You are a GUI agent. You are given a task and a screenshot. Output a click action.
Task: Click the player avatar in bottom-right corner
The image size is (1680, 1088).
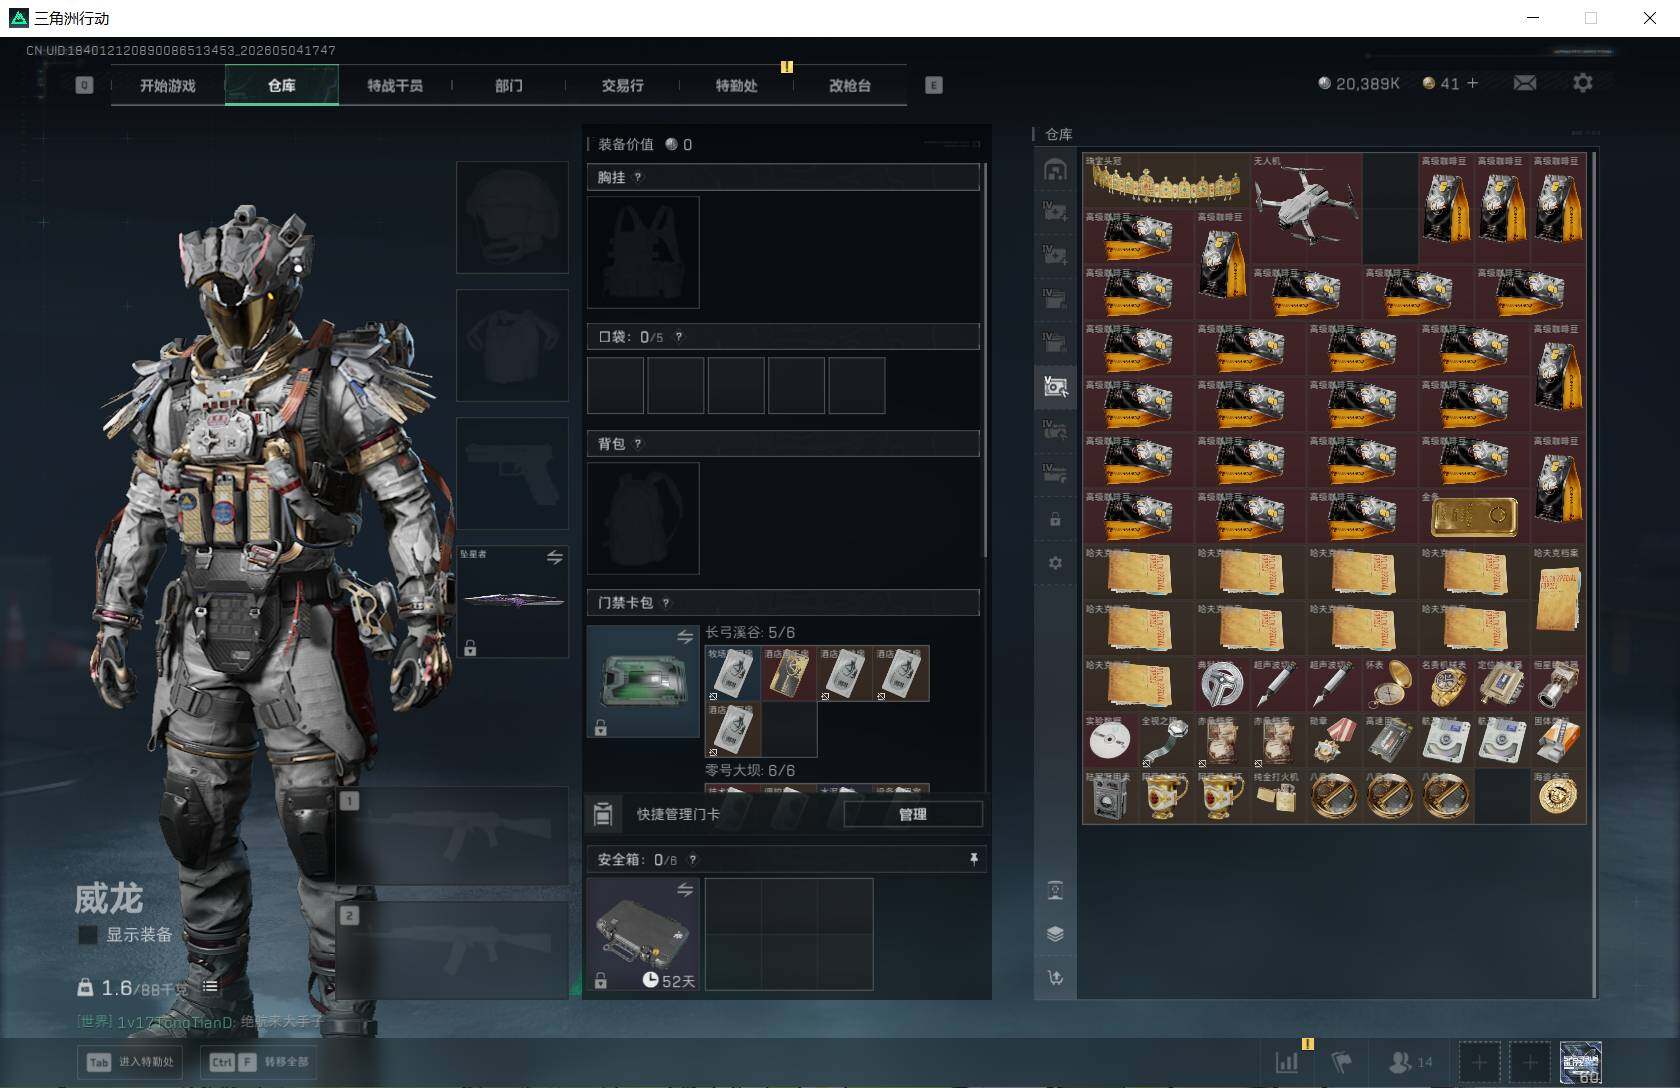click(1581, 1062)
